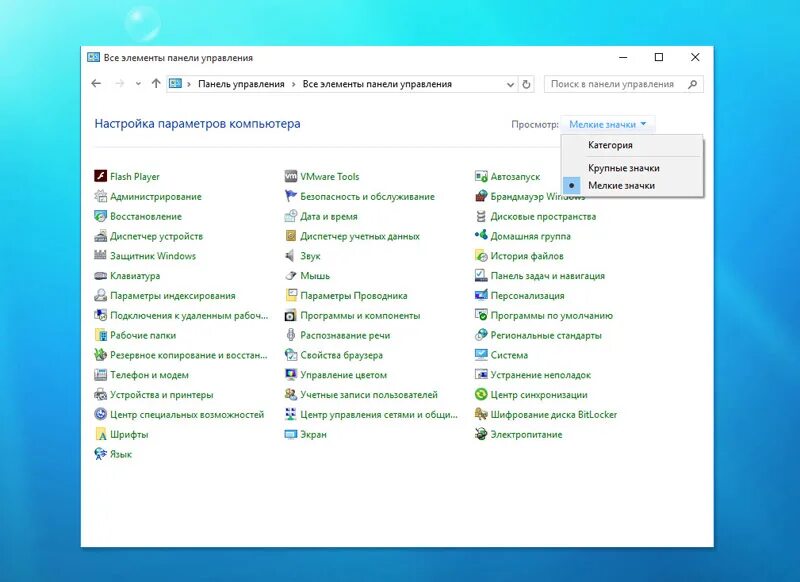Click the Дисковые пространства icon
This screenshot has height=582, width=800.
click(481, 216)
